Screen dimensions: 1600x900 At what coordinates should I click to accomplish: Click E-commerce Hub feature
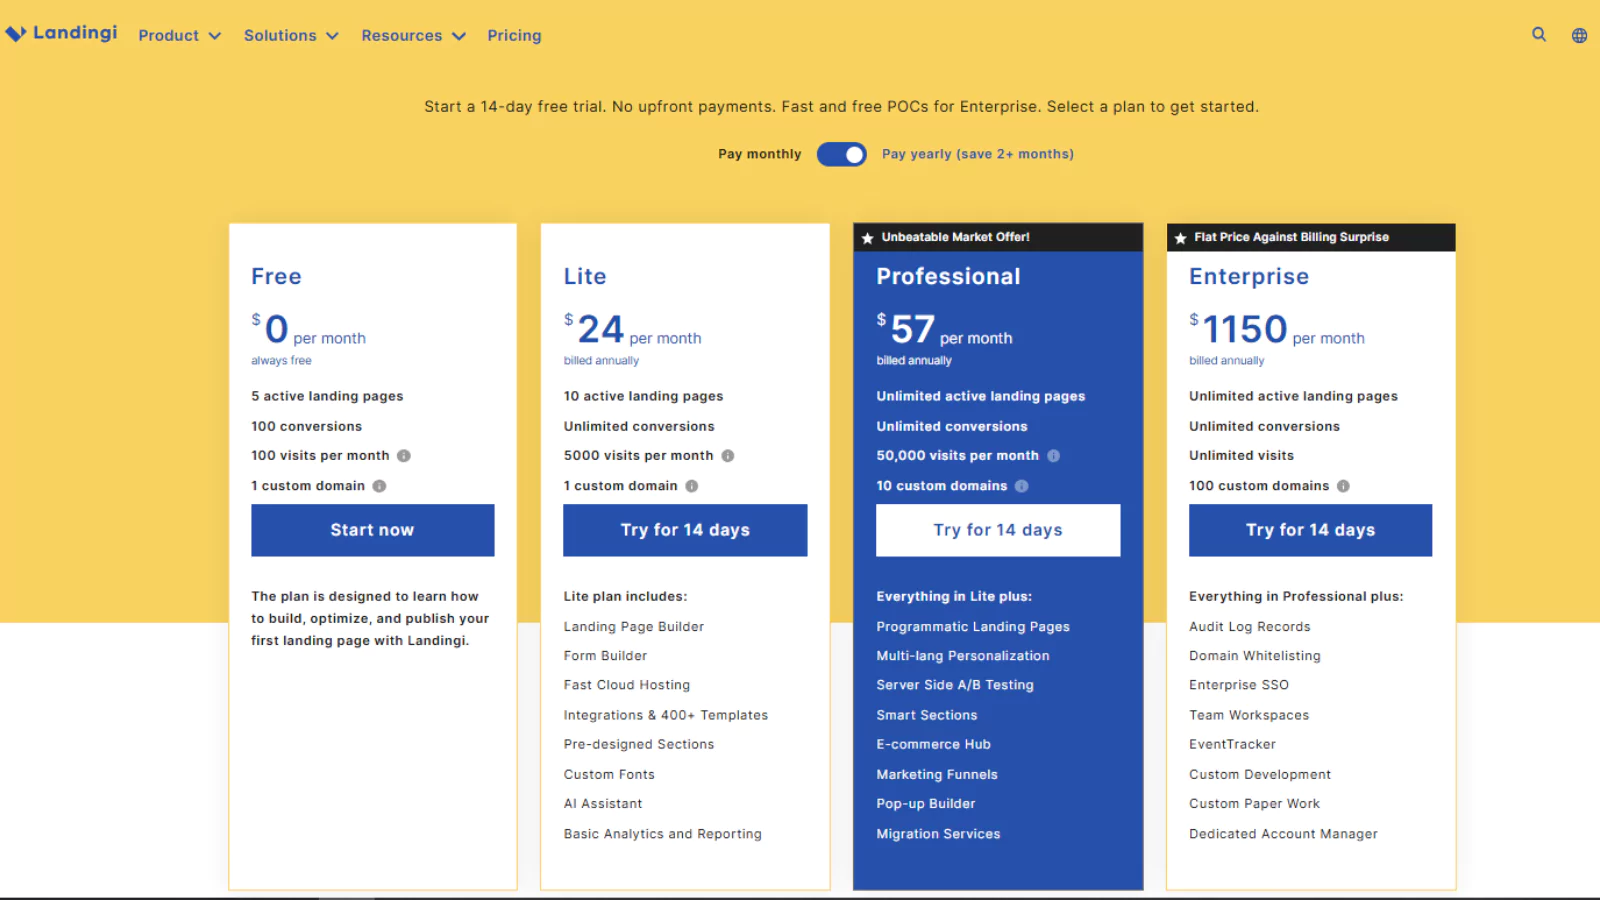[x=934, y=744]
